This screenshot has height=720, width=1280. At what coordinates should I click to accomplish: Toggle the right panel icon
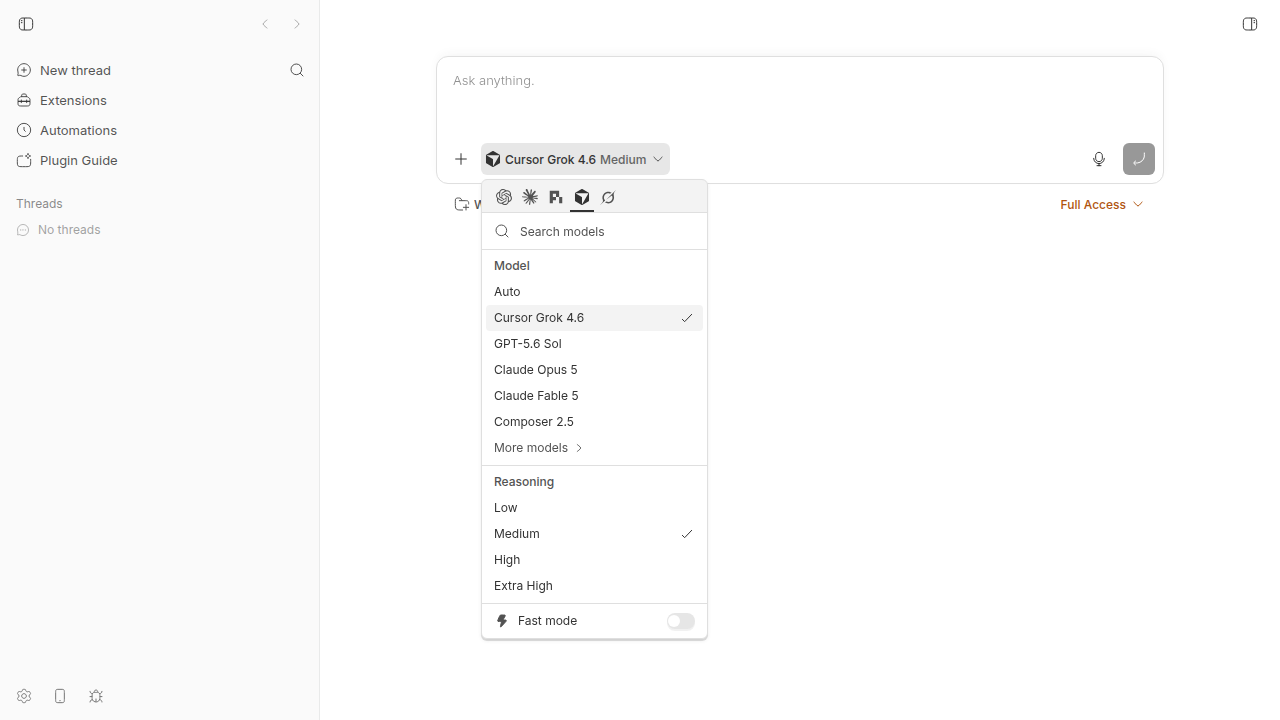point(1250,24)
